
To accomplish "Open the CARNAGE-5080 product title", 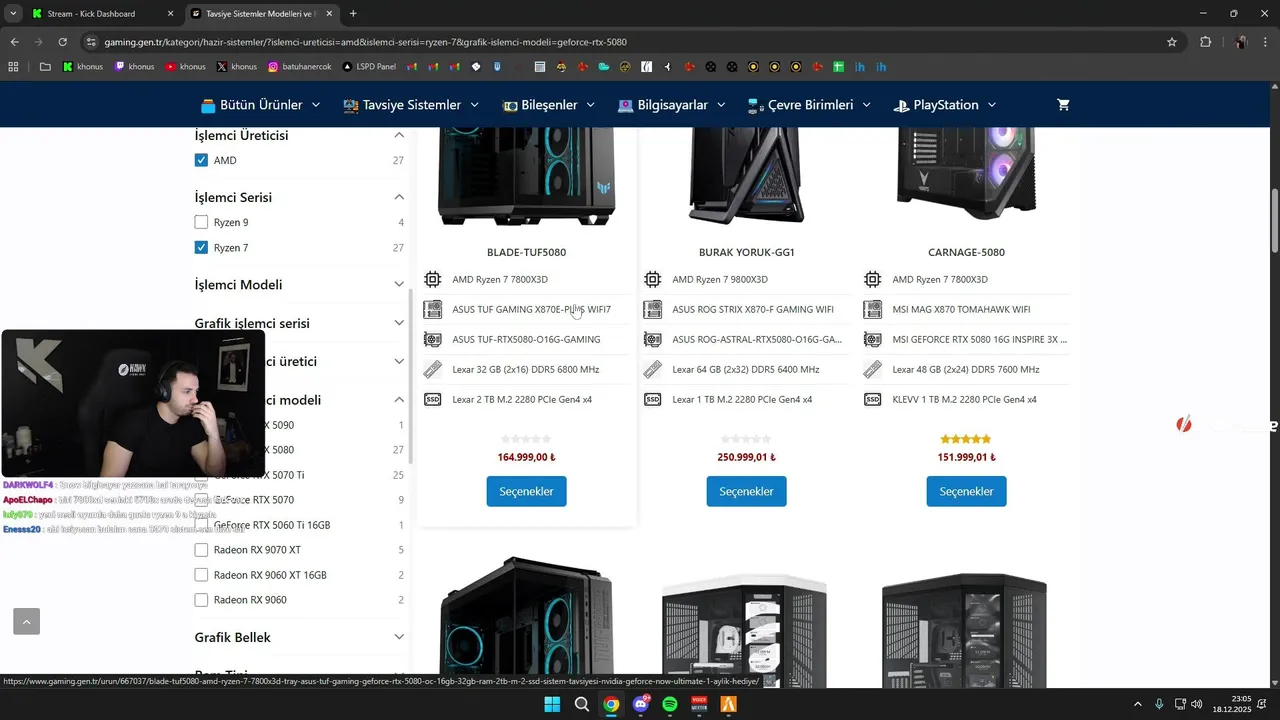I will (966, 252).
